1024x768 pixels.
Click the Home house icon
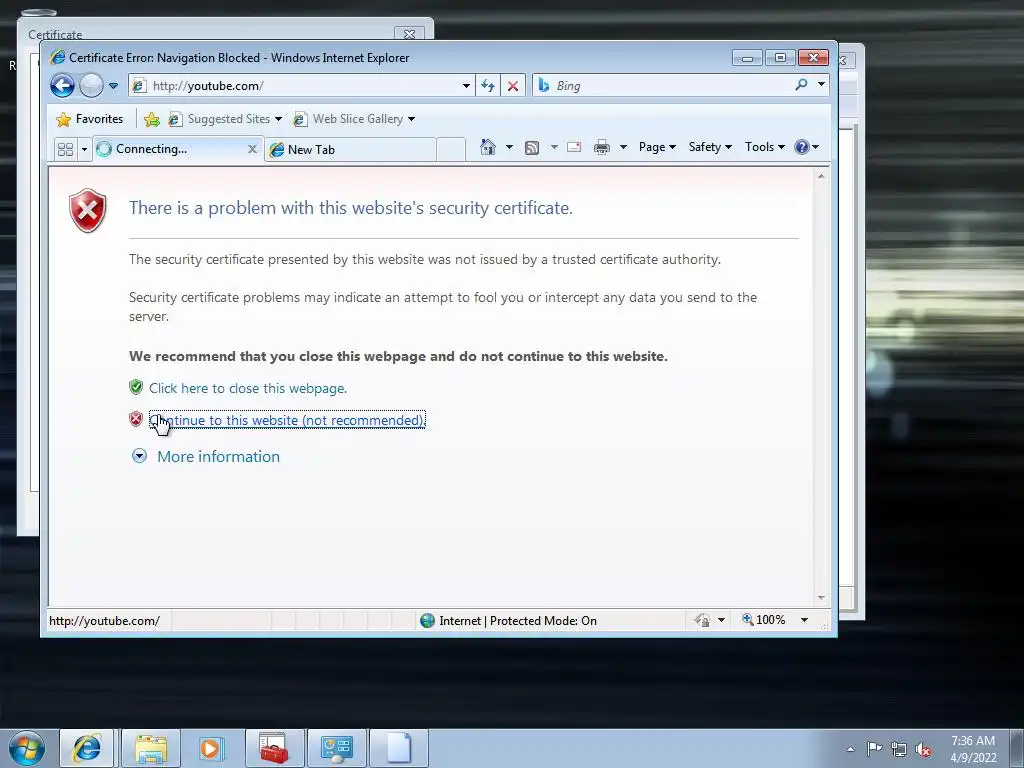(x=488, y=147)
